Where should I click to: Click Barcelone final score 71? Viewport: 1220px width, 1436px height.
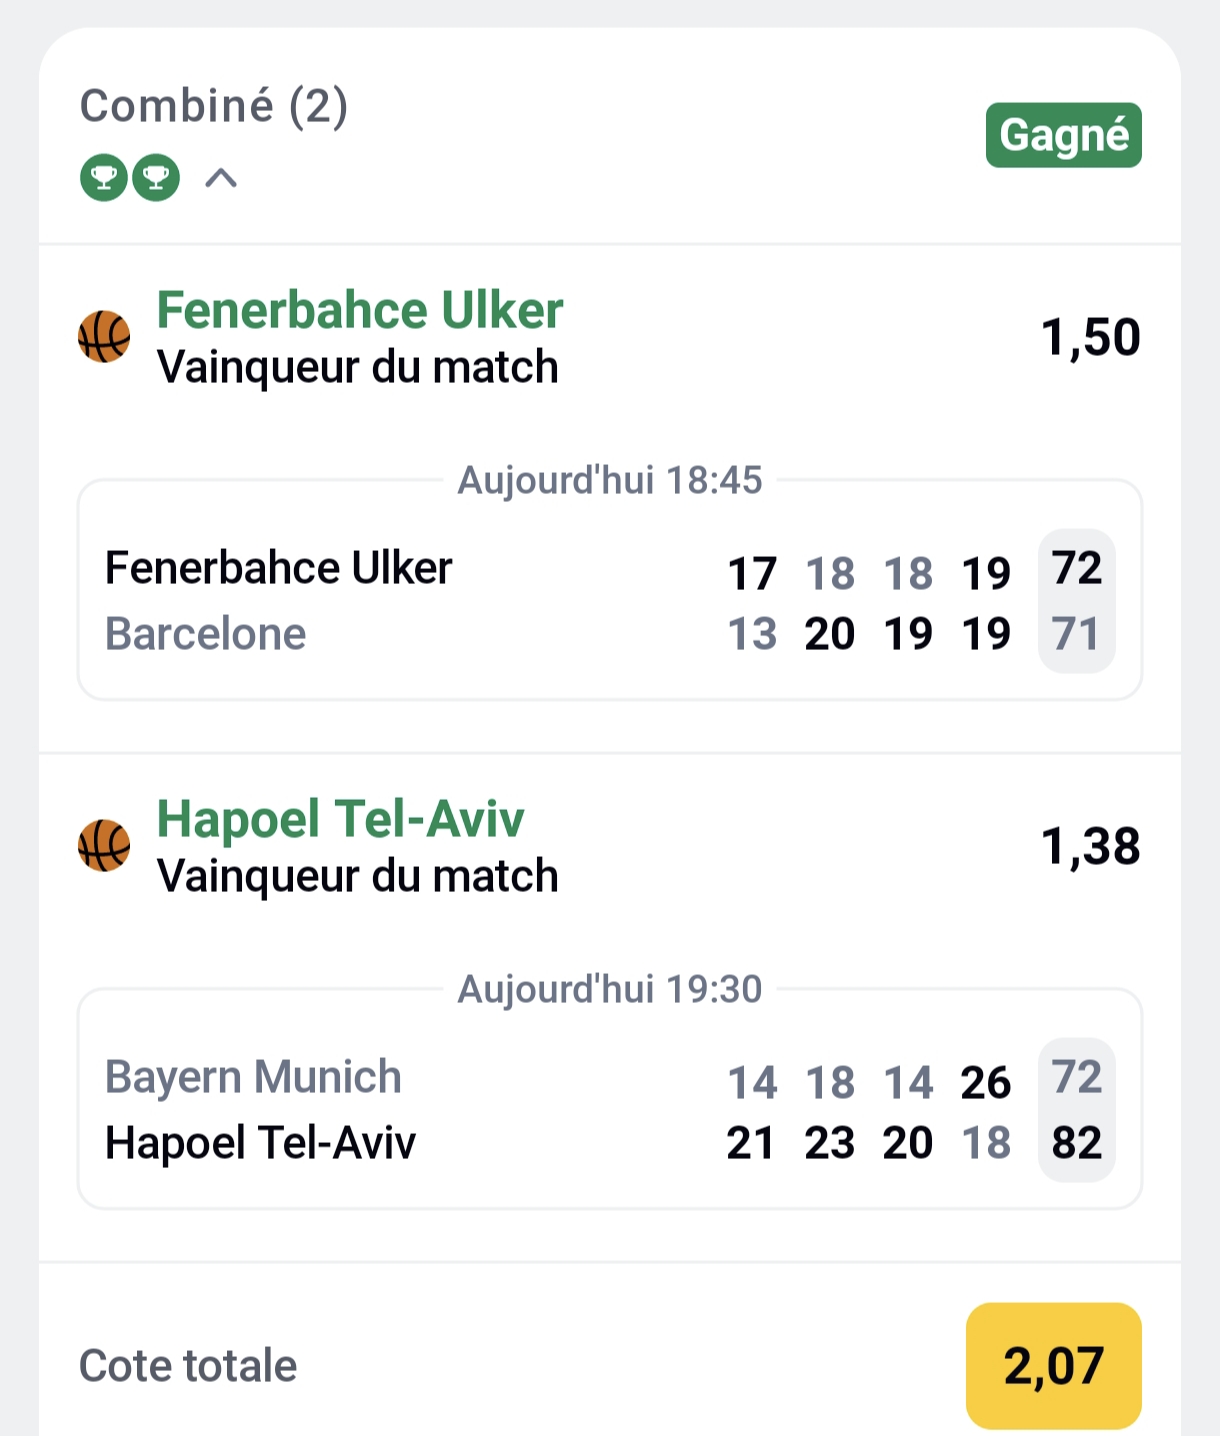pyautogui.click(x=1076, y=634)
